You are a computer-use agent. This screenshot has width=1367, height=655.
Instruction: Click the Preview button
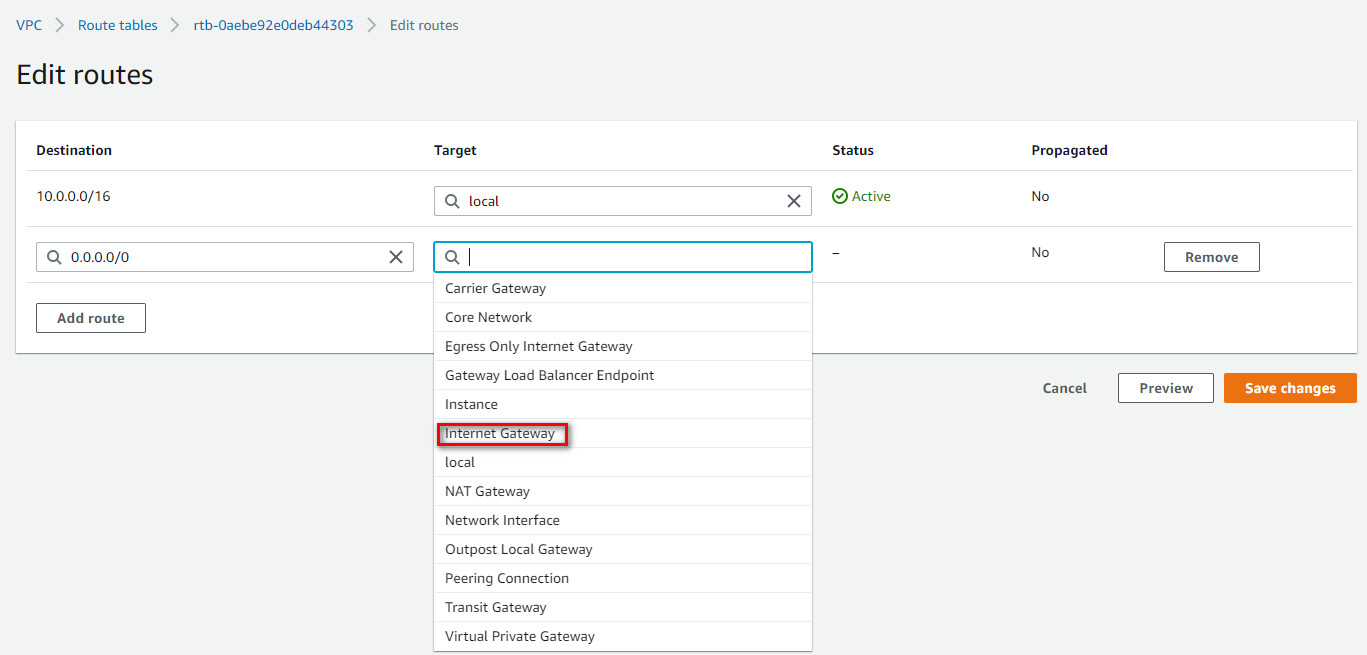(x=1165, y=388)
